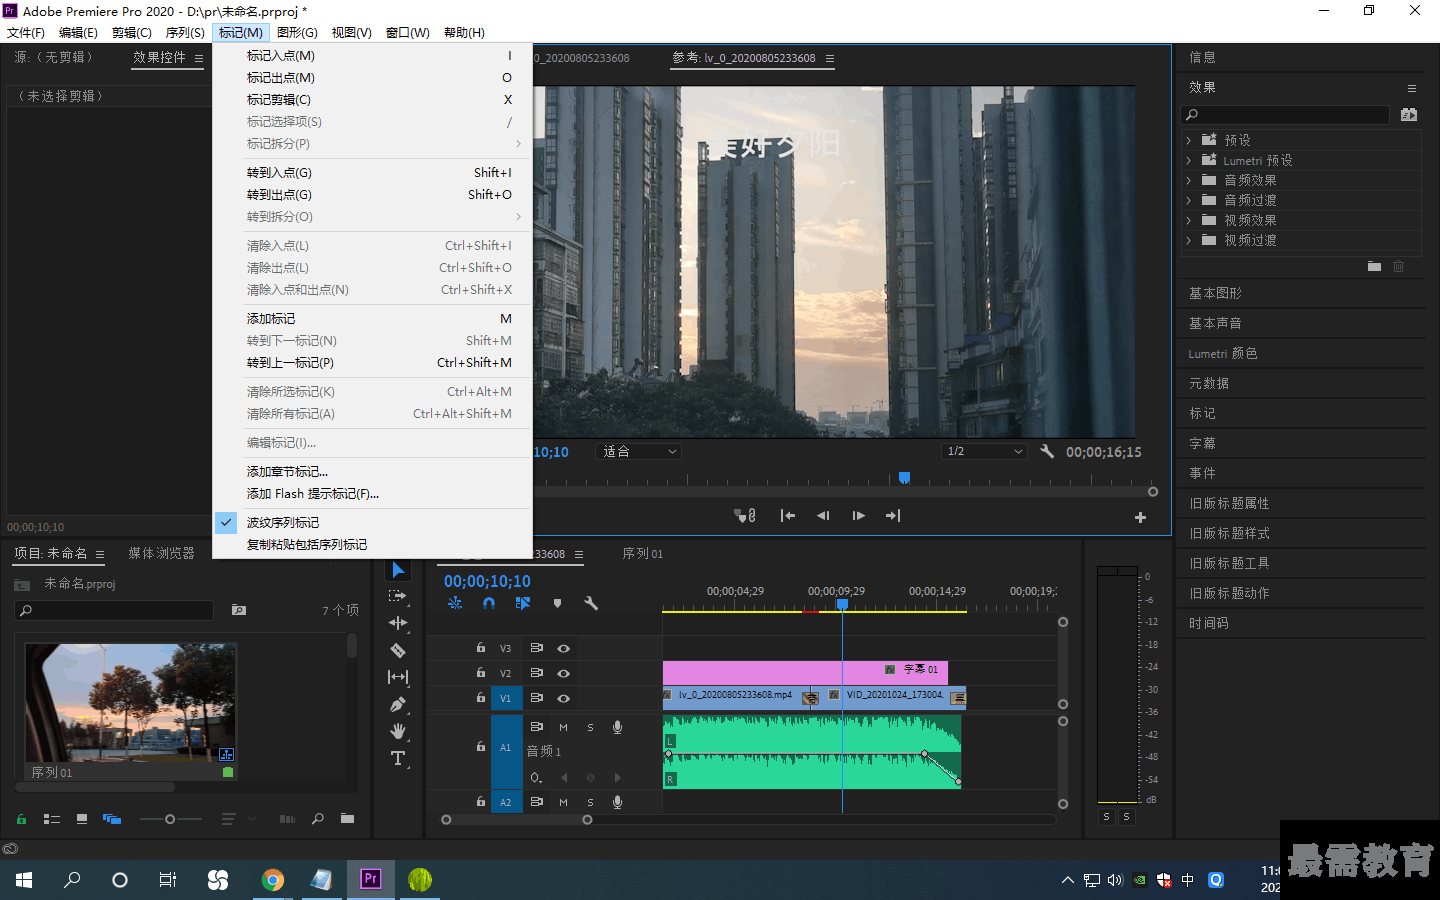Select the Razor tool
This screenshot has height=900, width=1440.
pos(398,650)
